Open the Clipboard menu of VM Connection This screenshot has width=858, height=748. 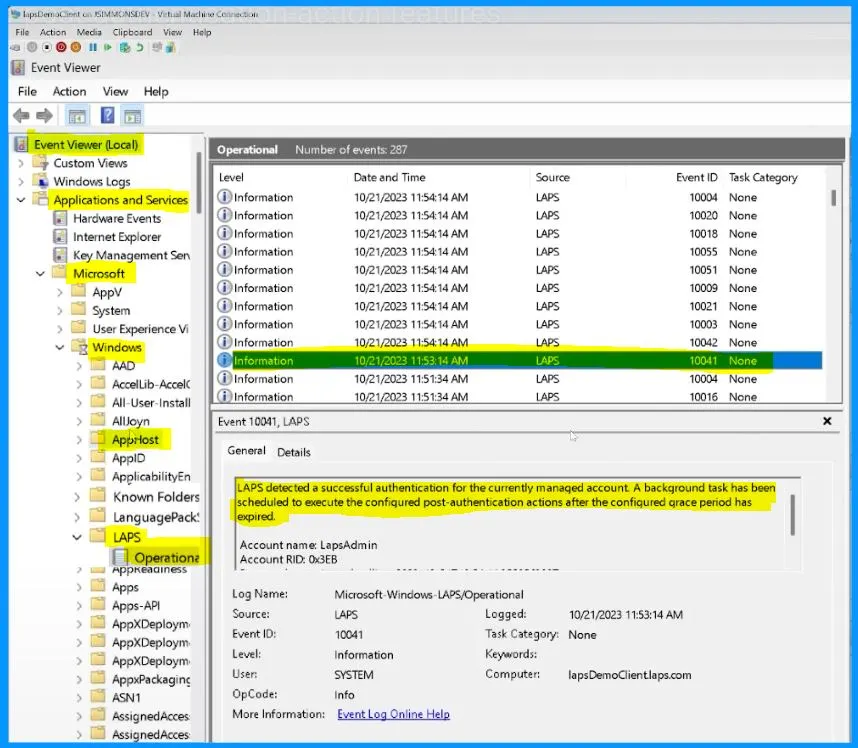[132, 32]
